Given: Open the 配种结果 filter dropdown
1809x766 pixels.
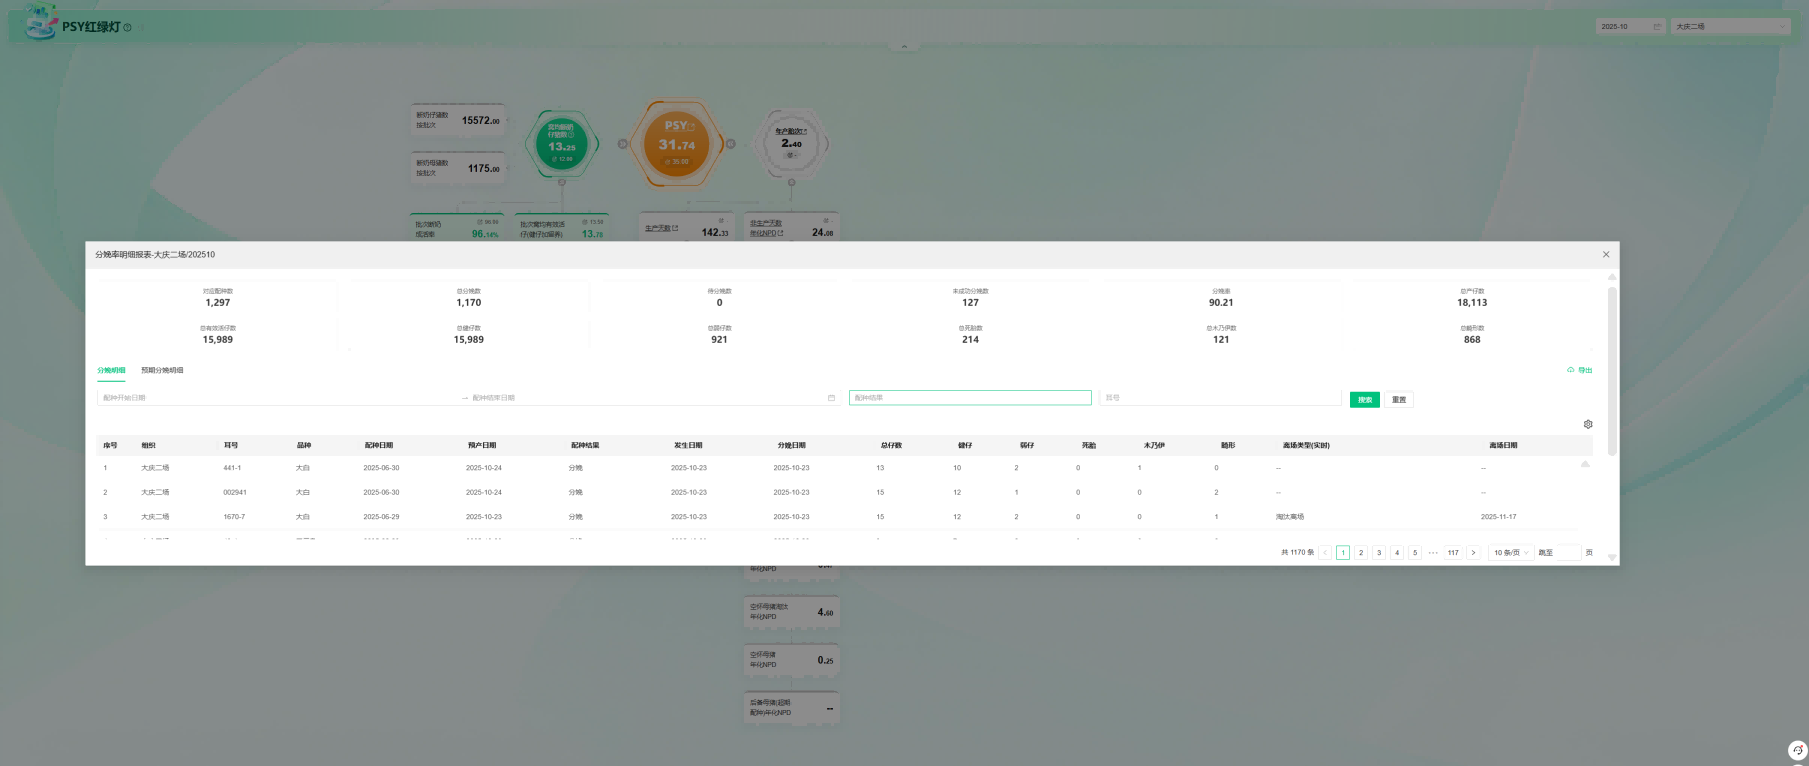Looking at the screenshot, I should pyautogui.click(x=969, y=398).
